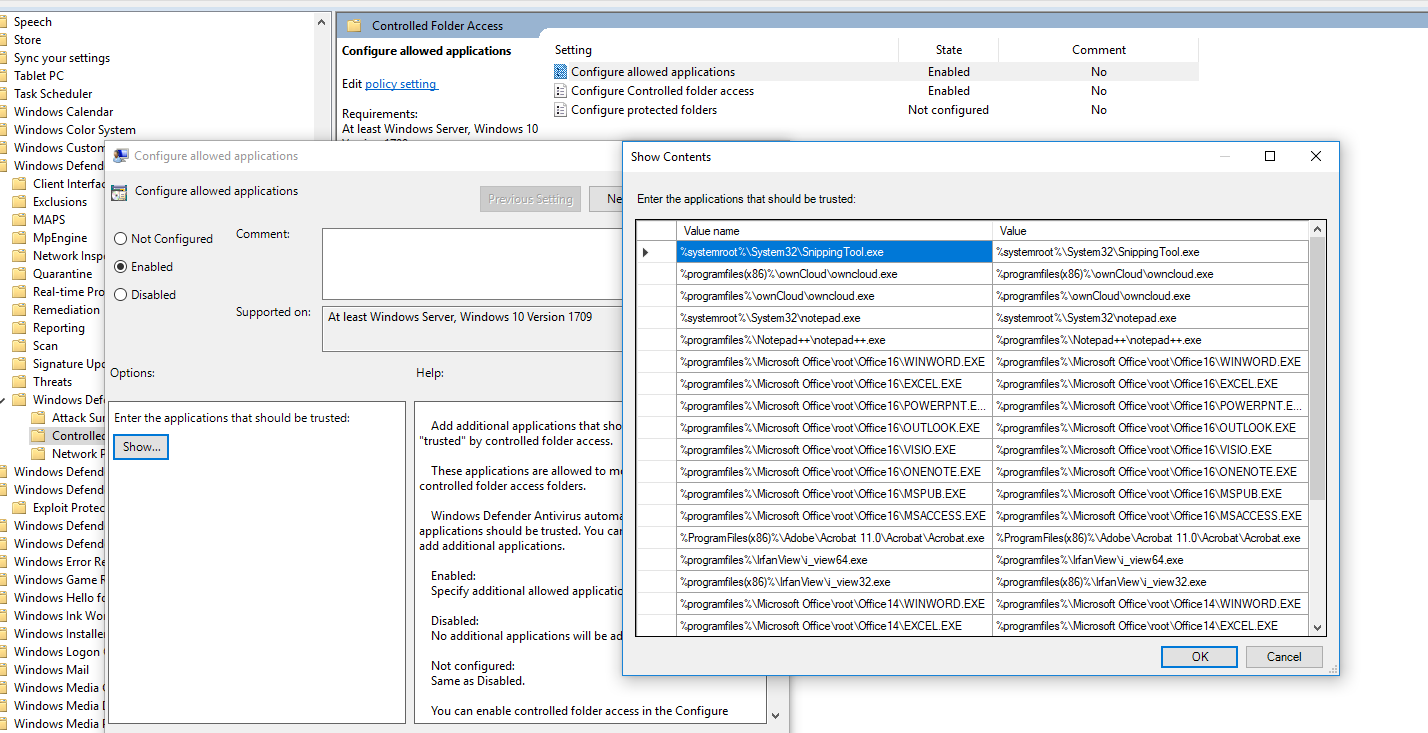Viewport: 1428px width, 733px height.
Task: Select Value name cell for Office16\WINWORD.EXE
Action: [834, 362]
